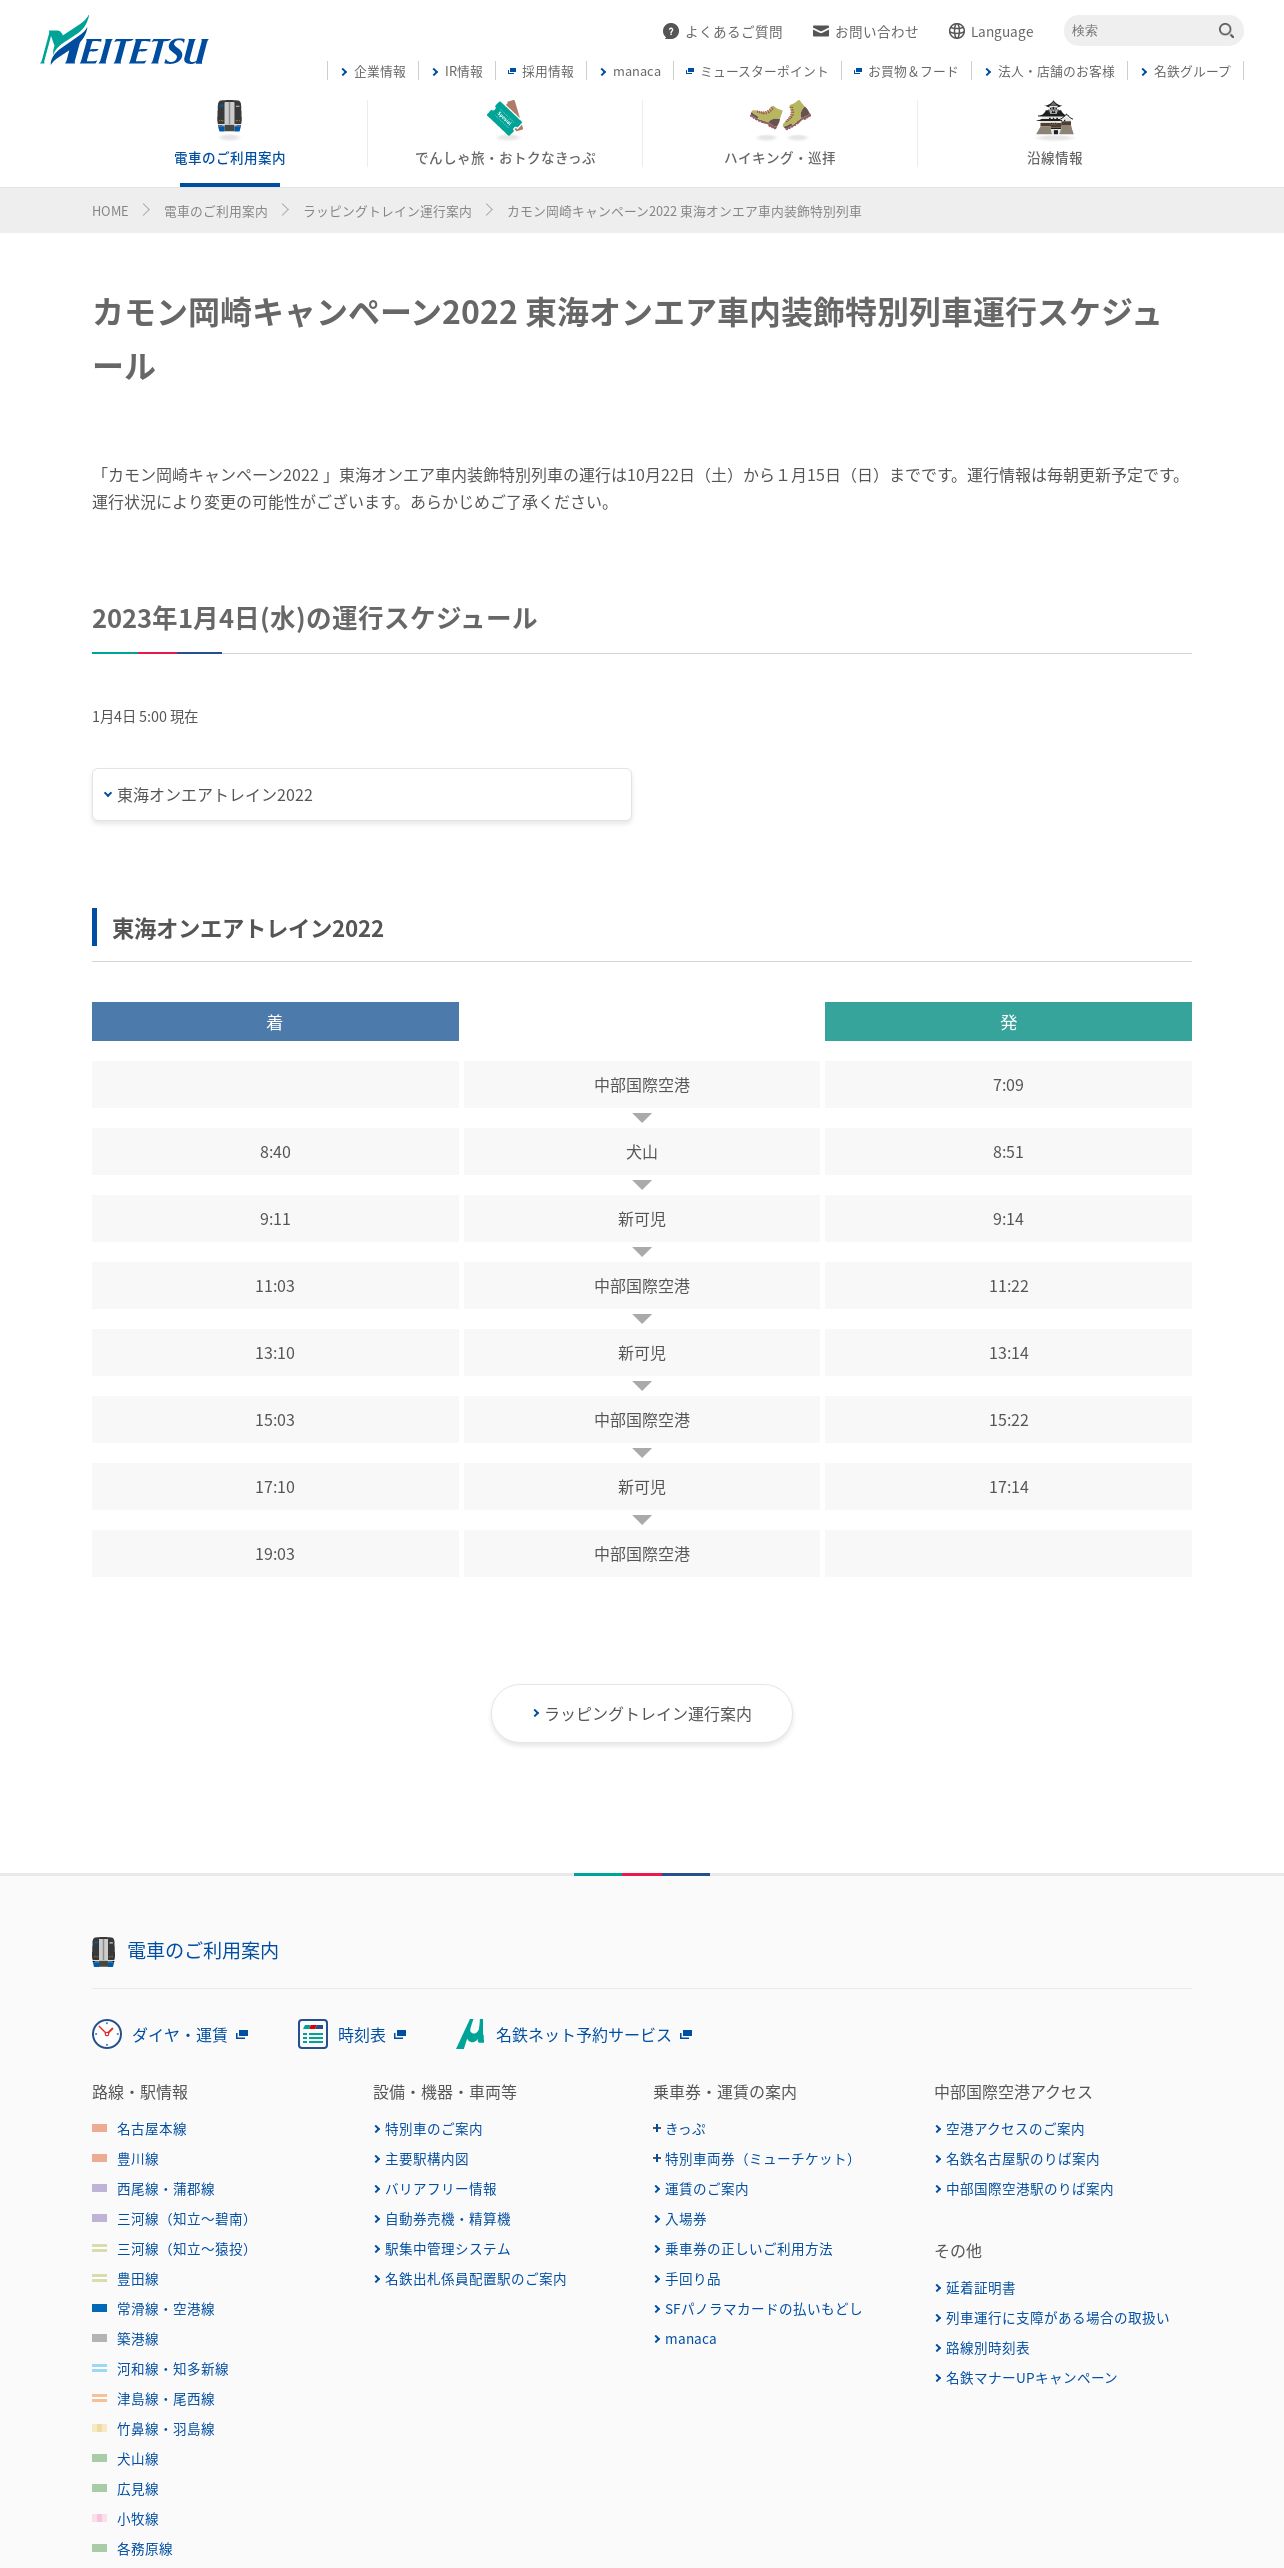Expand 特別車両券（ミューチケット）item
The image size is (1284, 2568).
pyautogui.click(x=753, y=2159)
